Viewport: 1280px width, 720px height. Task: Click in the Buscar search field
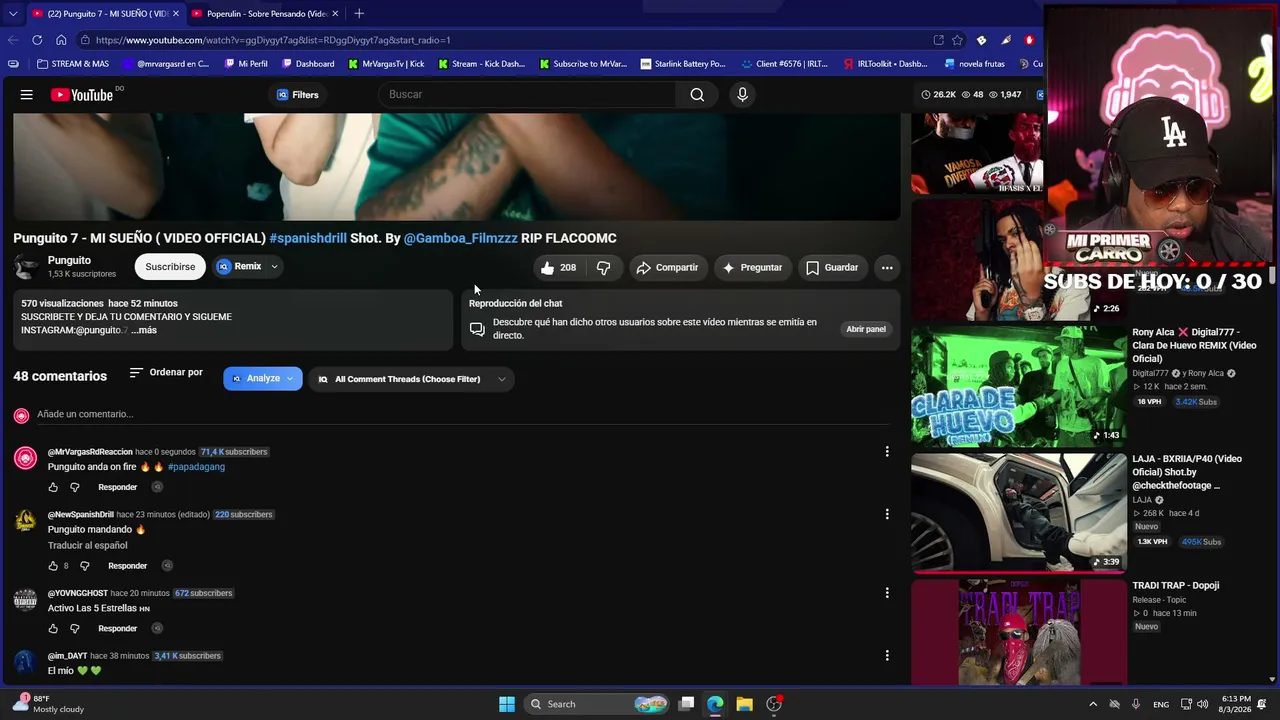point(527,95)
